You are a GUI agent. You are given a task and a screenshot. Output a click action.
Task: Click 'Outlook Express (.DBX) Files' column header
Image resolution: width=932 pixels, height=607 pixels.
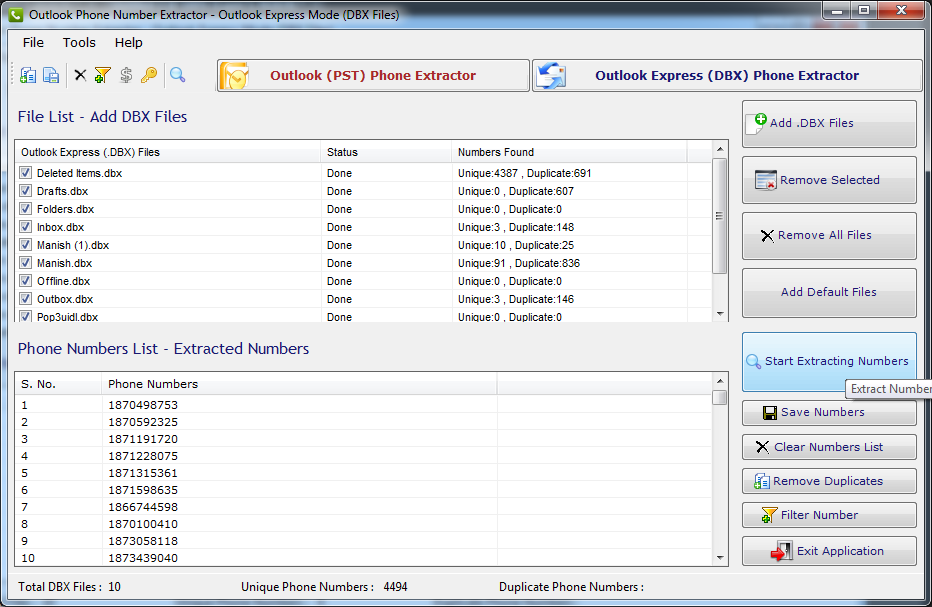pyautogui.click(x=168, y=152)
